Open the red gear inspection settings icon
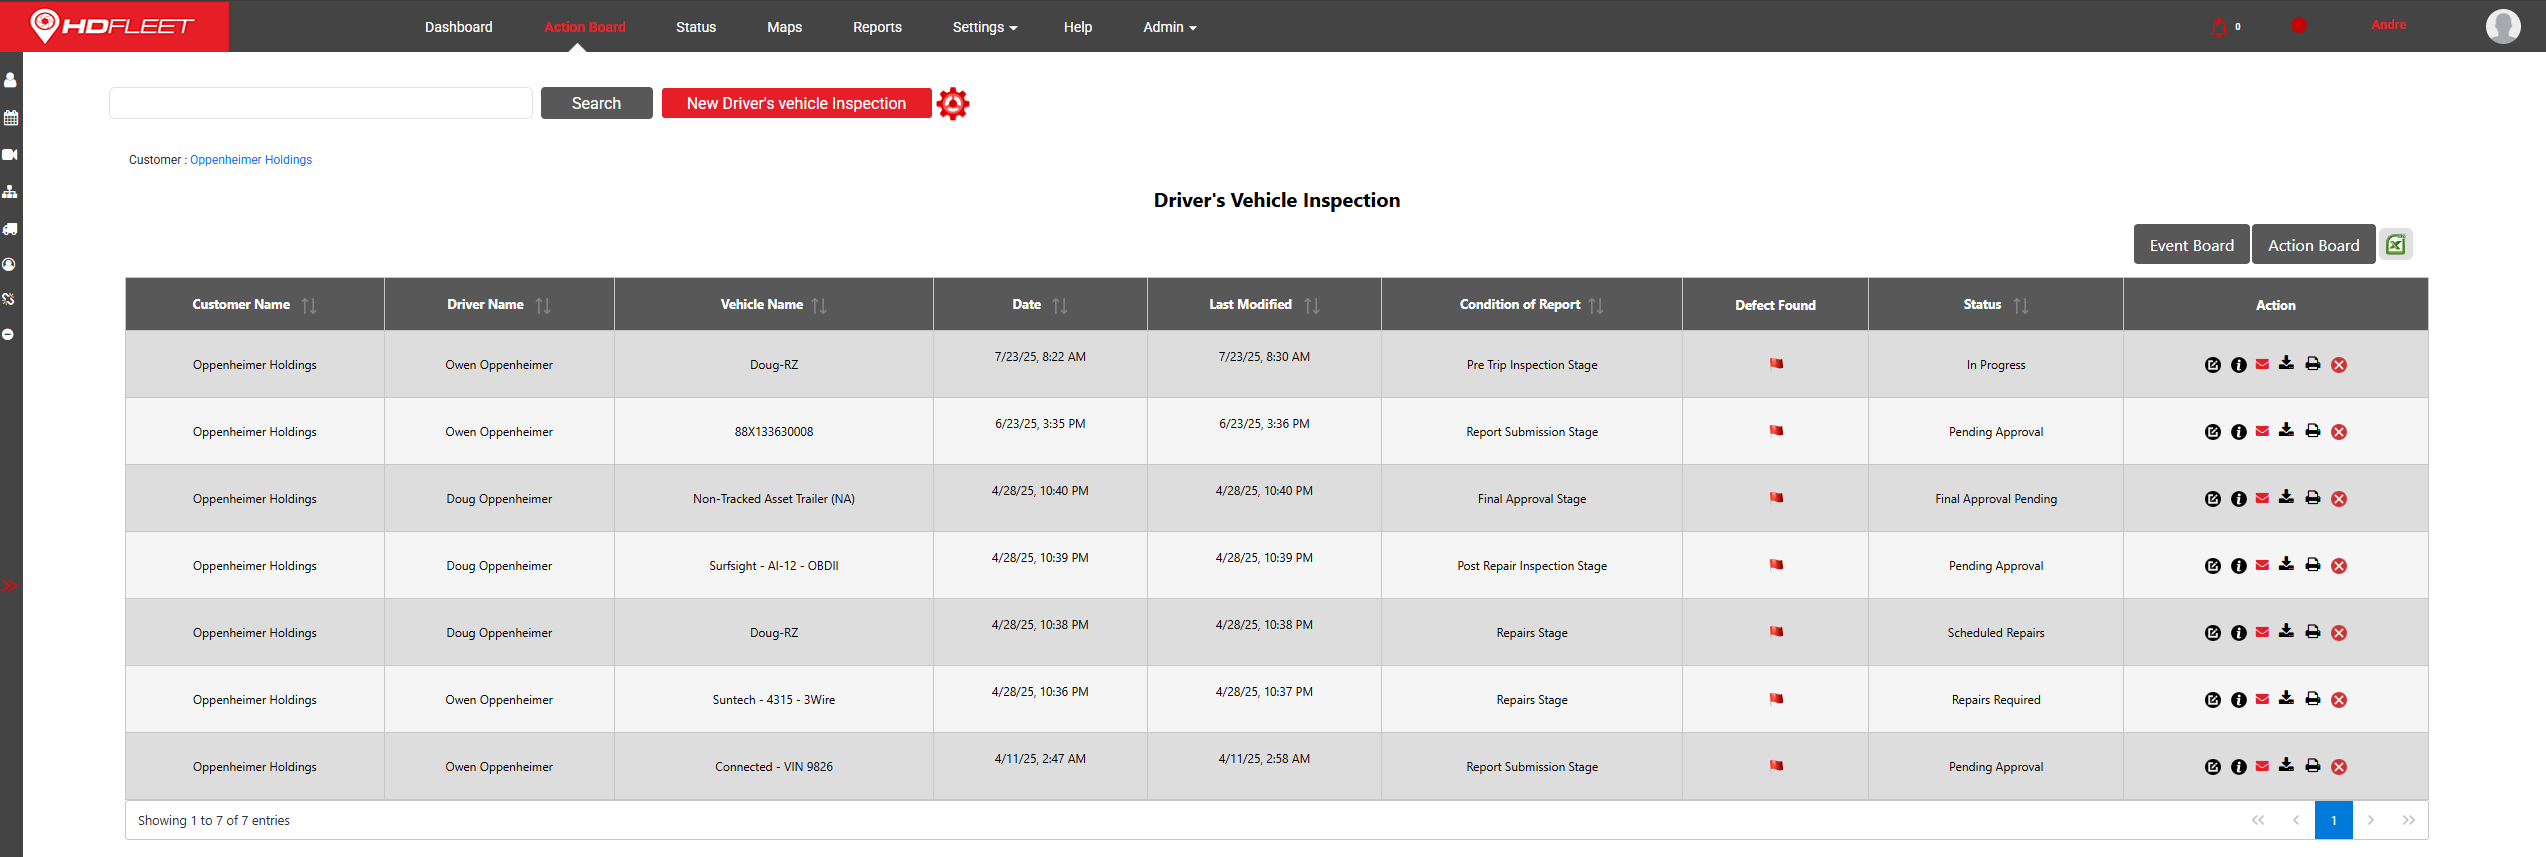 click(x=953, y=103)
